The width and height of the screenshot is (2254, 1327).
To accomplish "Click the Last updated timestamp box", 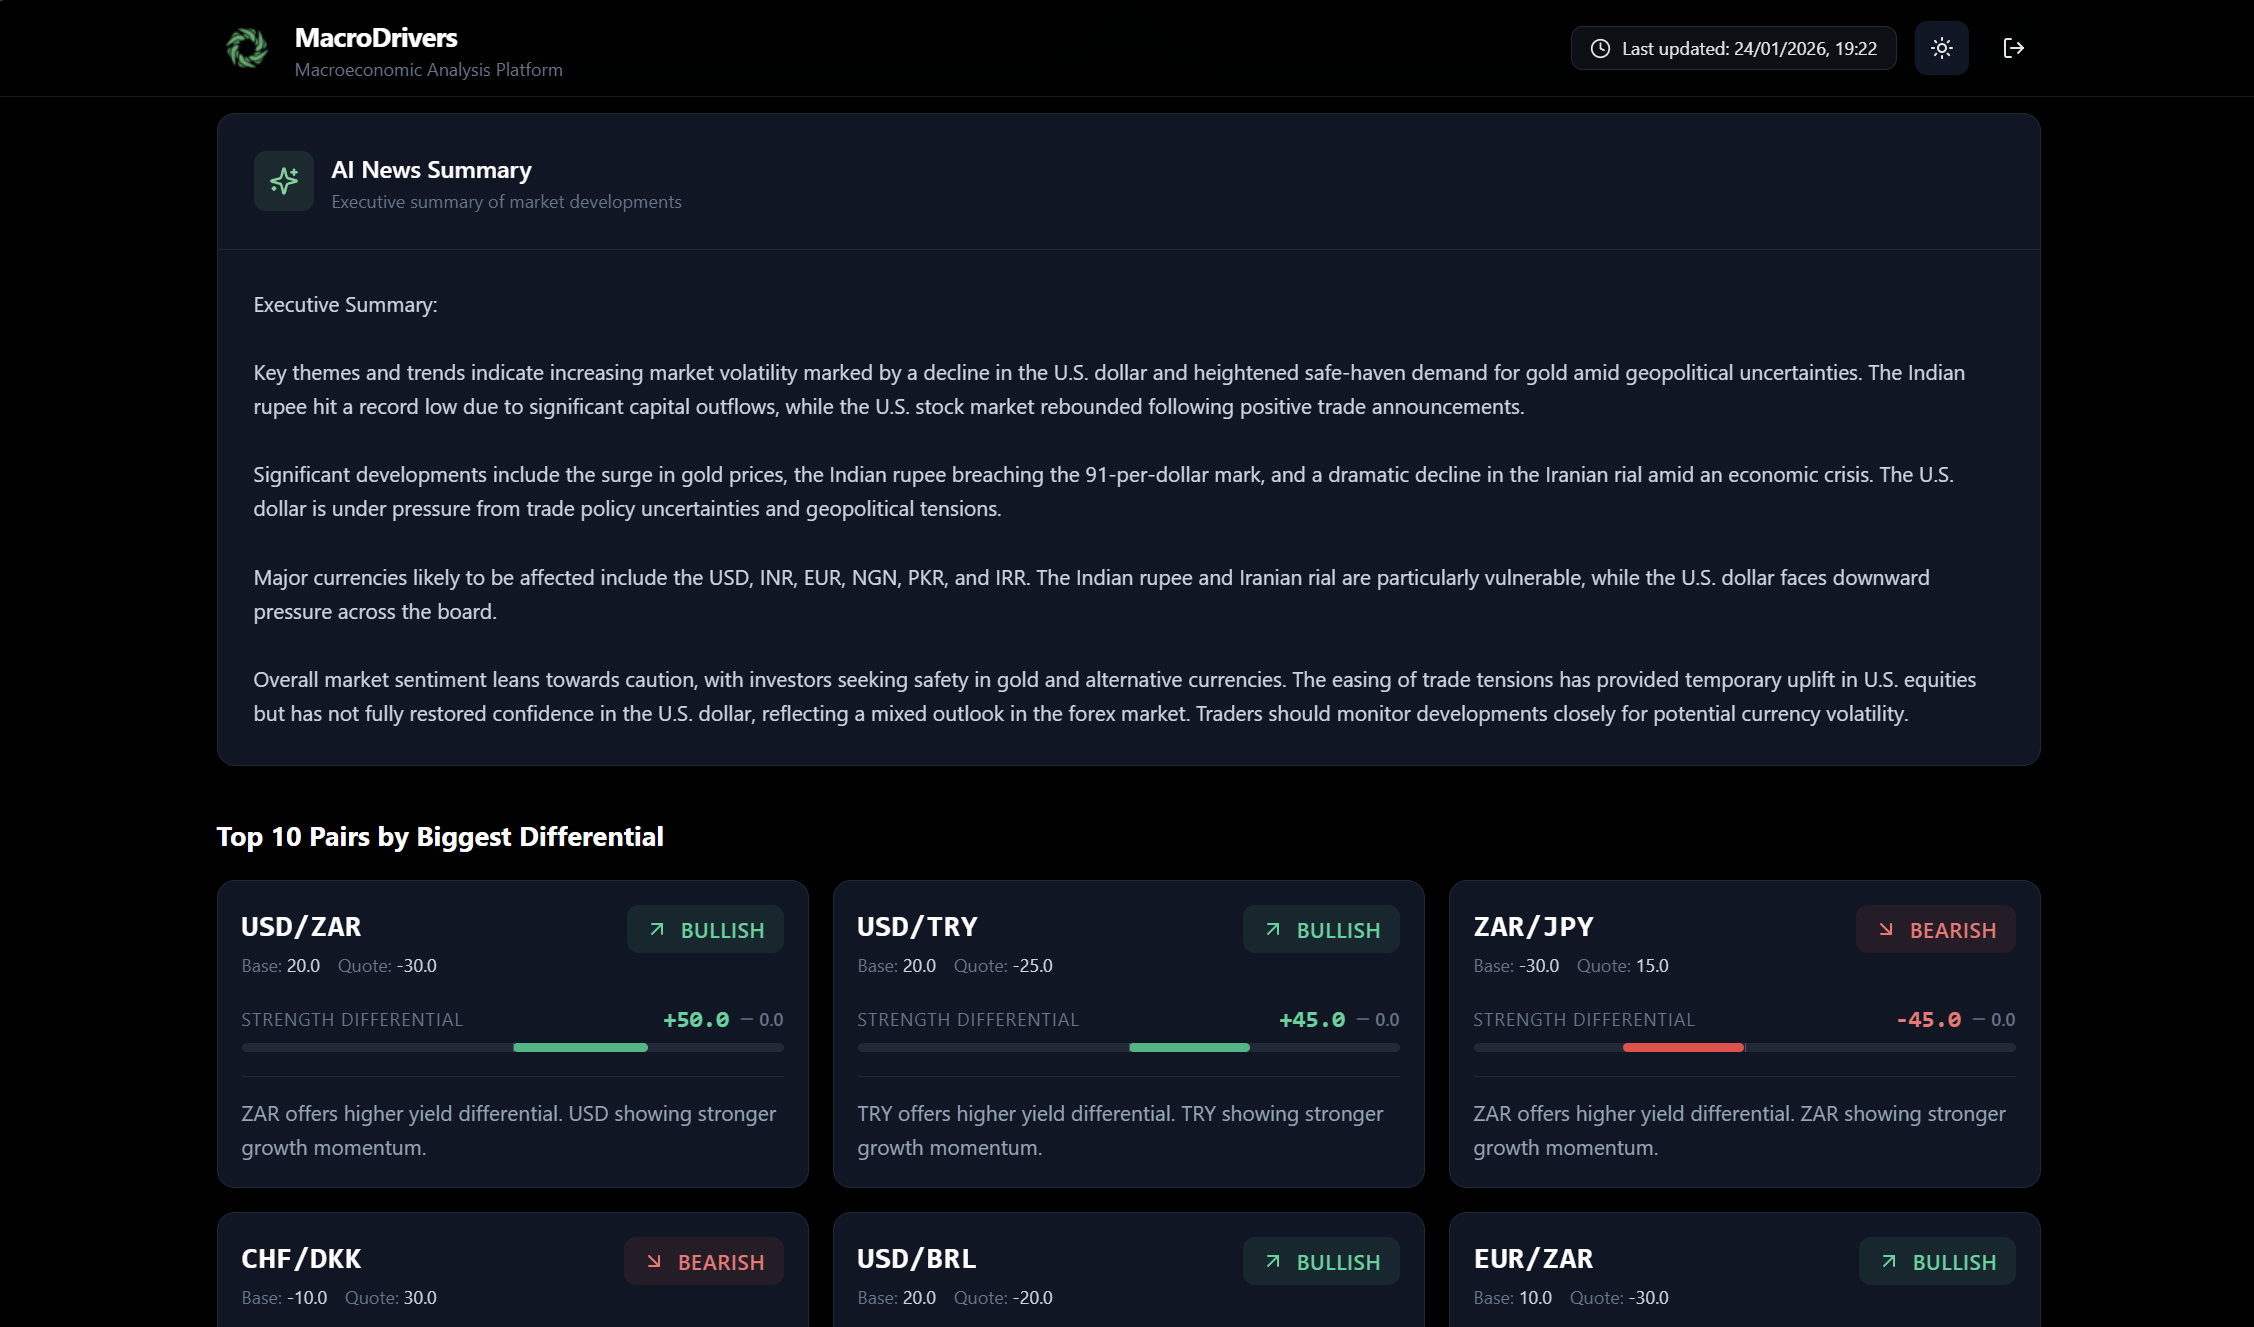I will (1733, 48).
